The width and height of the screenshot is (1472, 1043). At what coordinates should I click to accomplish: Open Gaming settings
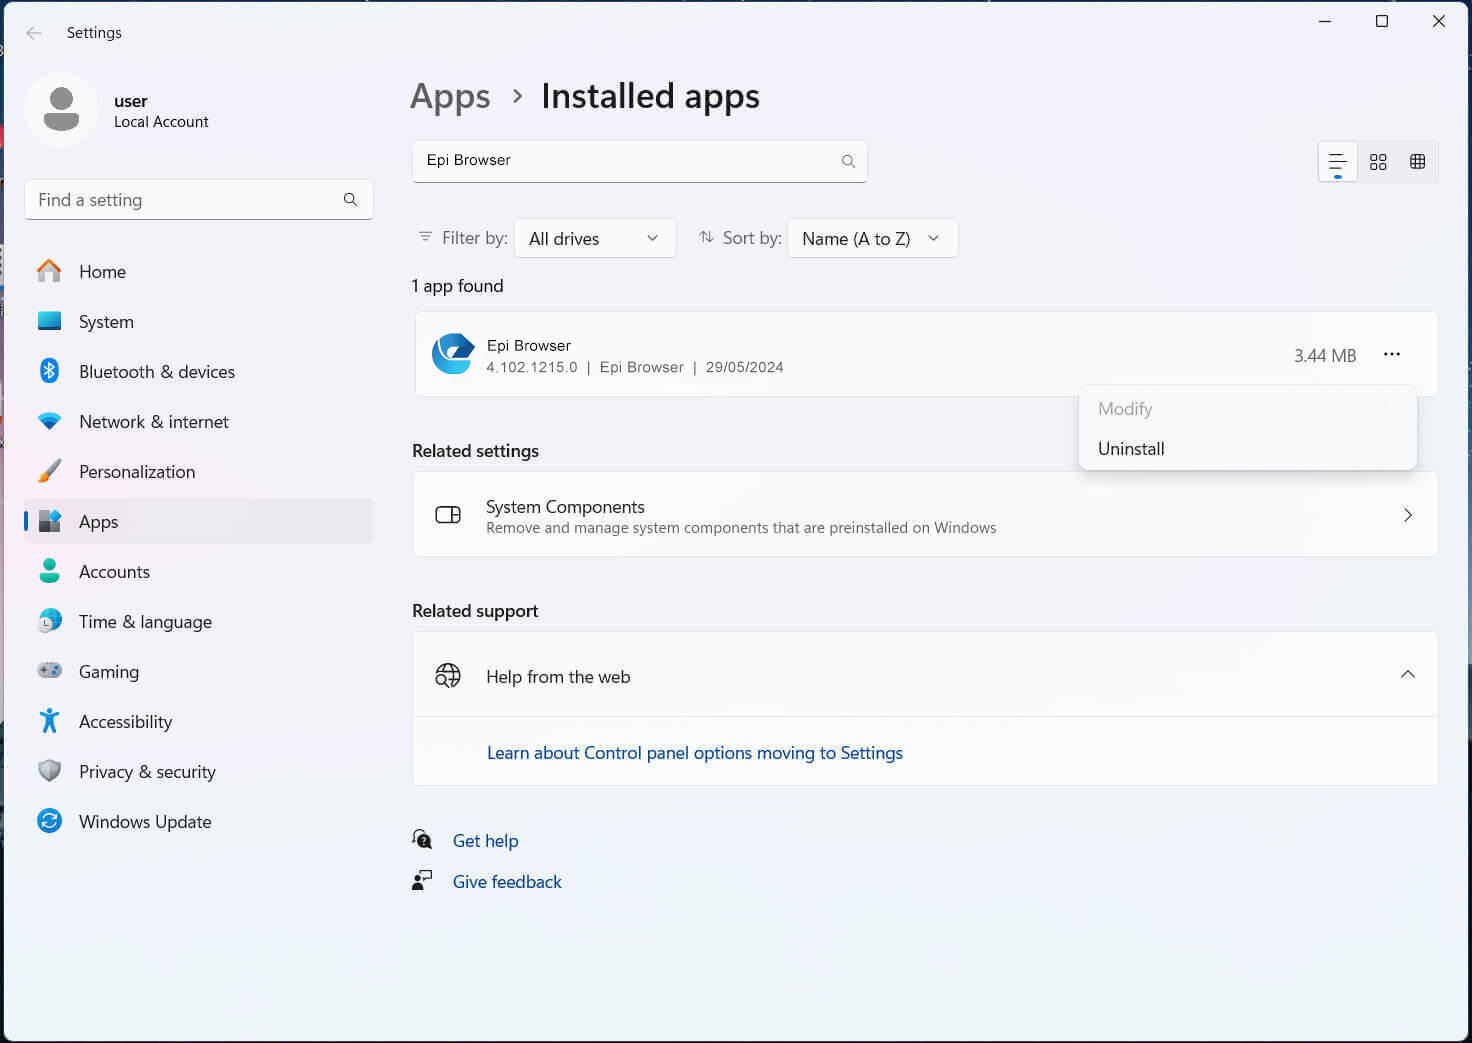199,671
